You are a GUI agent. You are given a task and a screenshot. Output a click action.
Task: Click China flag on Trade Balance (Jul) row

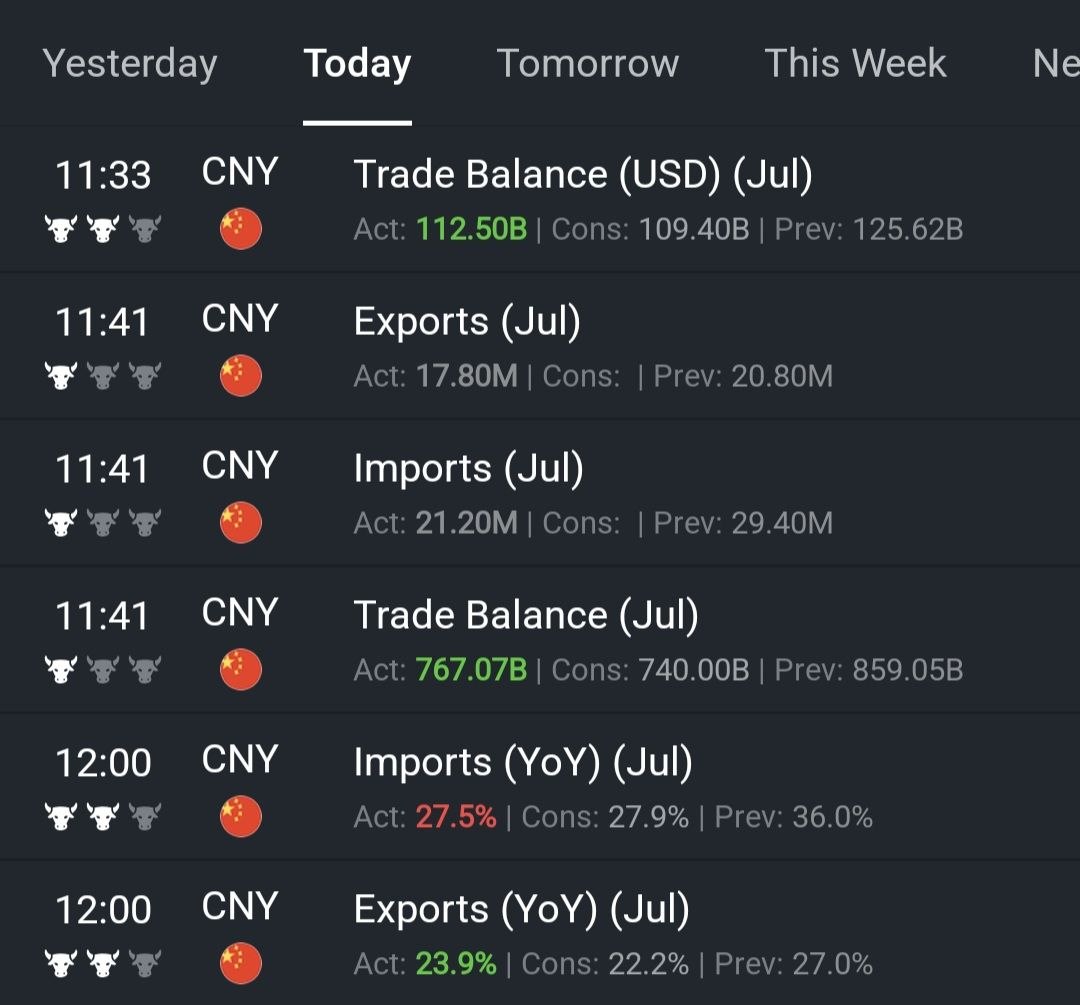coord(240,670)
